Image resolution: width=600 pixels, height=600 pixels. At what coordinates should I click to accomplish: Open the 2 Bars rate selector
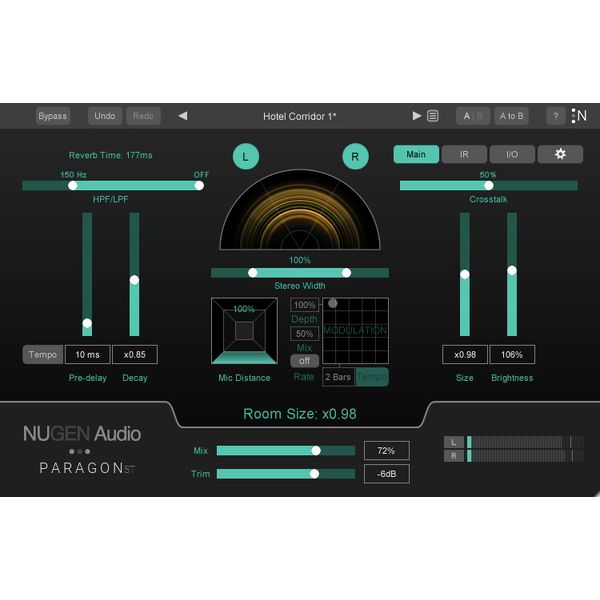(339, 377)
